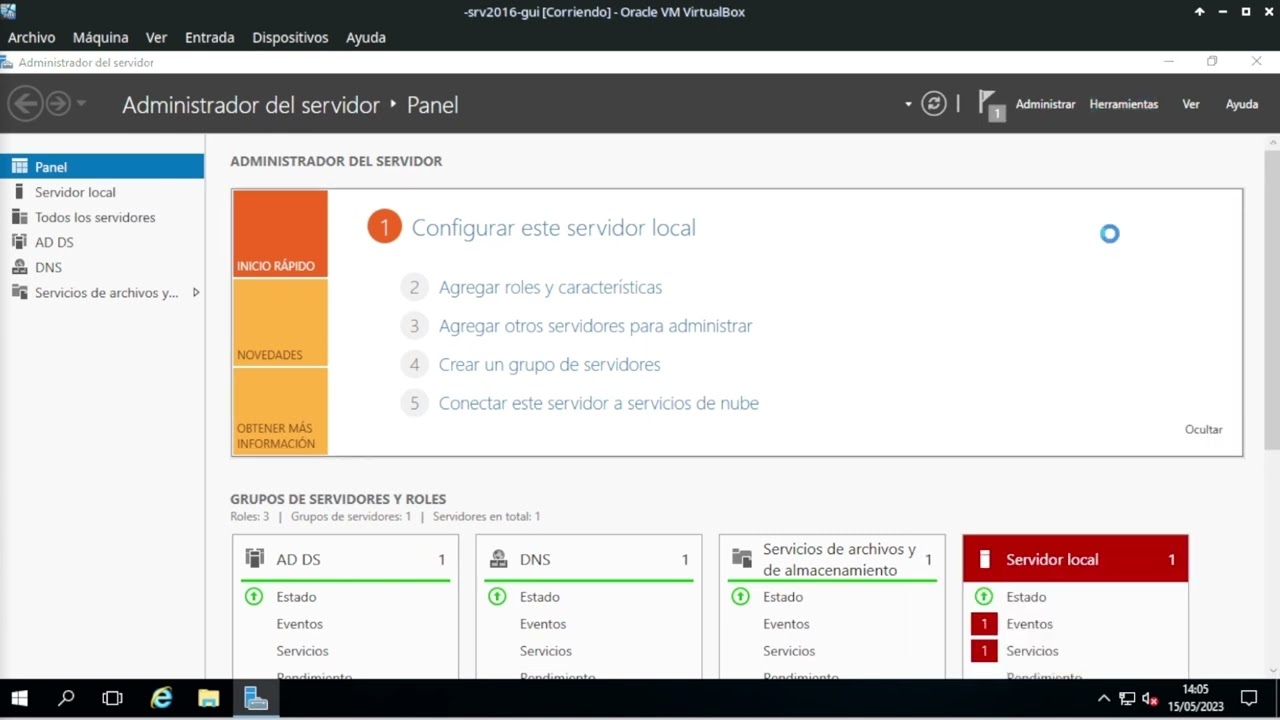1280x720 pixels.
Task: Open the Action Center notification icon
Action: pyautogui.click(x=1249, y=698)
